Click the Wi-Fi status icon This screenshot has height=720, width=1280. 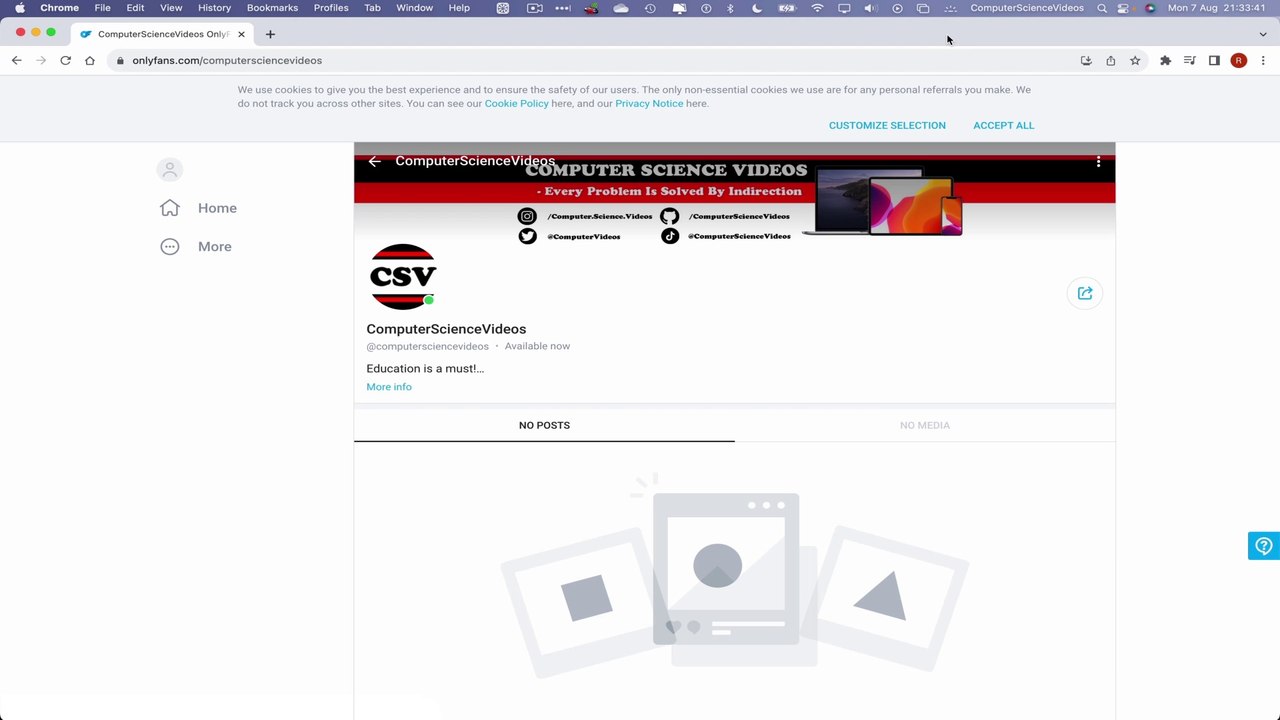818,8
